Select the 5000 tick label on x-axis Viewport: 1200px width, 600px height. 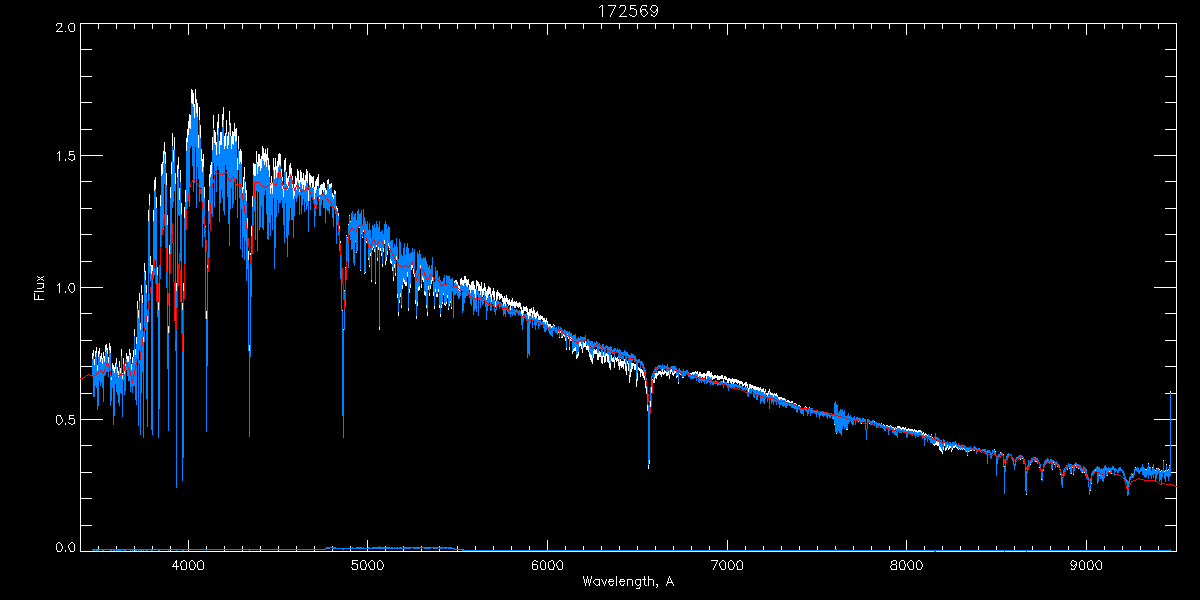click(367, 562)
